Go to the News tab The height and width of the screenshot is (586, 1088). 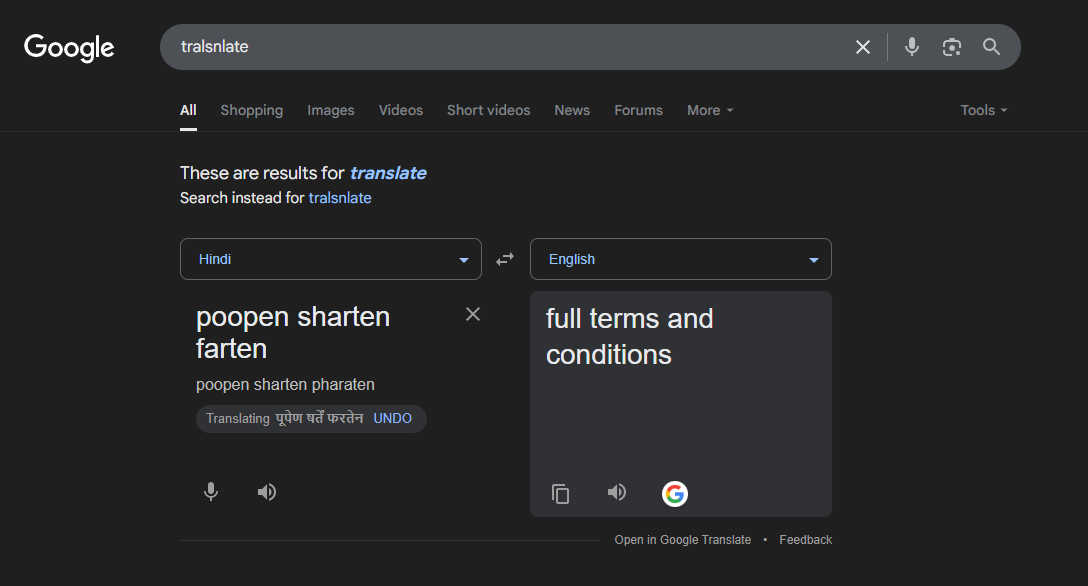[572, 110]
